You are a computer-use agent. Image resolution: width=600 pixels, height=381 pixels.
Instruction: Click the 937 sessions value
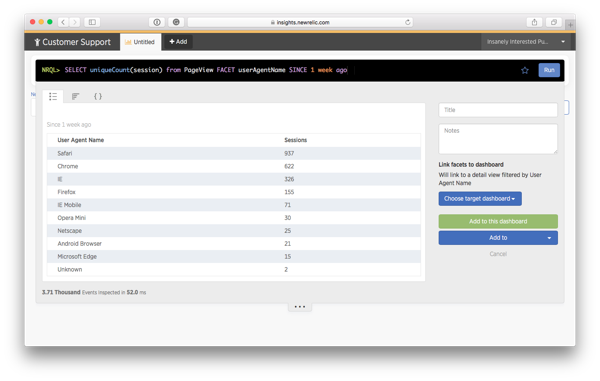(x=289, y=153)
